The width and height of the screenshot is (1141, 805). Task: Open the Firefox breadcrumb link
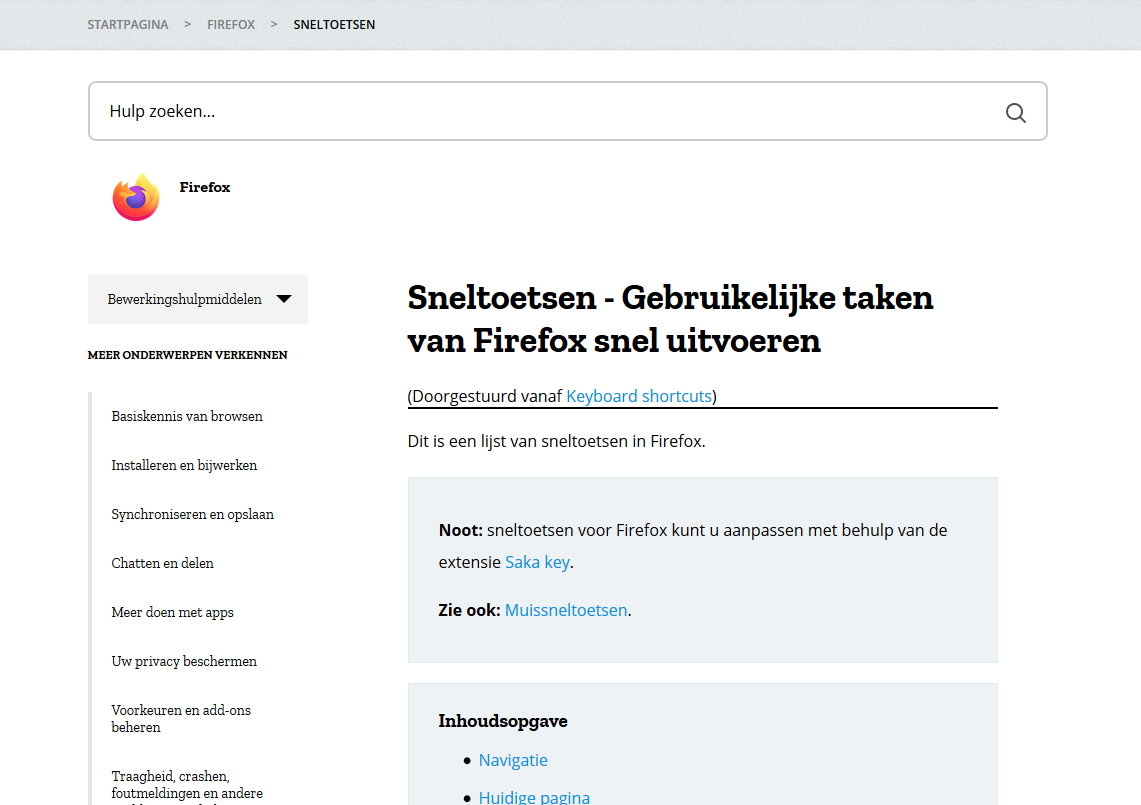[x=231, y=25]
